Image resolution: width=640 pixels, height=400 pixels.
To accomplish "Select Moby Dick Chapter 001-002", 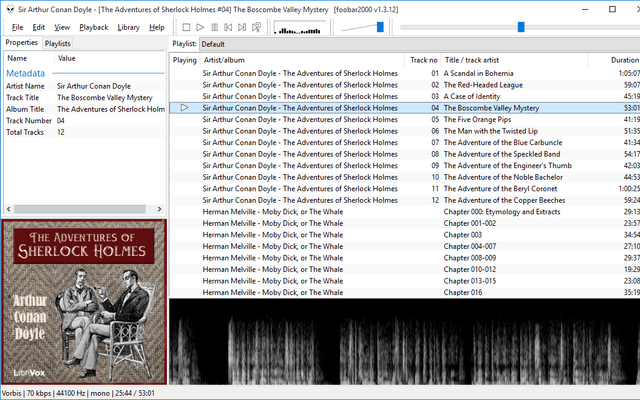I will [405, 223].
